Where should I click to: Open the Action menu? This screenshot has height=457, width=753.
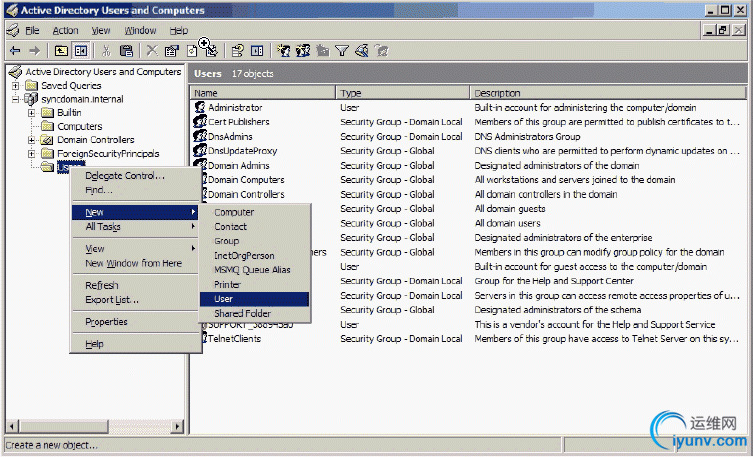pyautogui.click(x=65, y=31)
